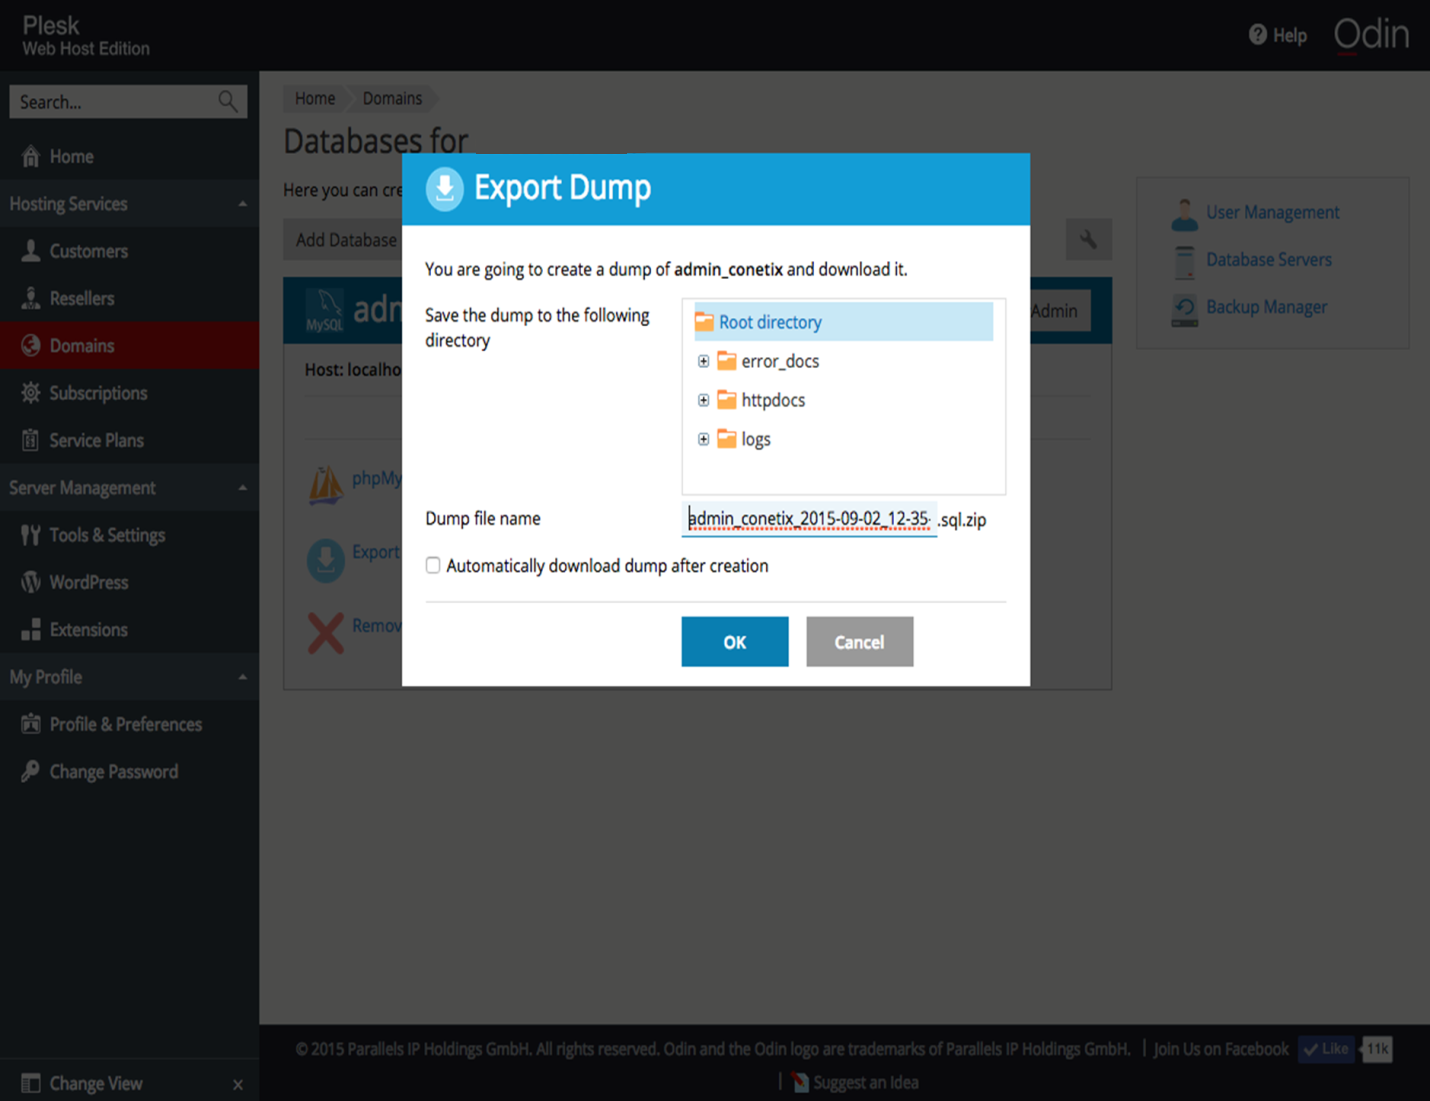1430x1101 pixels.
Task: Expand the error_docs folder node
Action: 703,361
